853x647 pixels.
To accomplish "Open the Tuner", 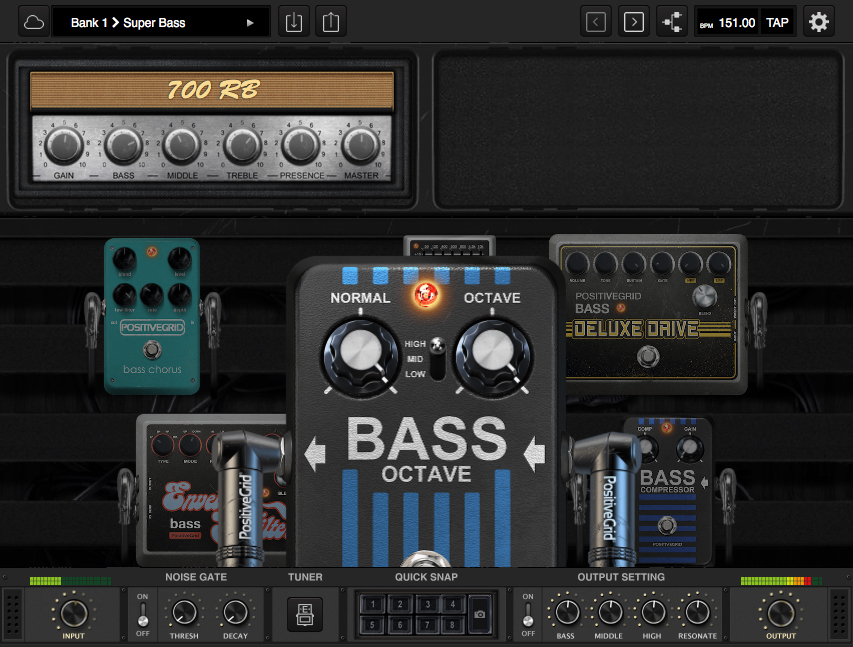I will 305,614.
